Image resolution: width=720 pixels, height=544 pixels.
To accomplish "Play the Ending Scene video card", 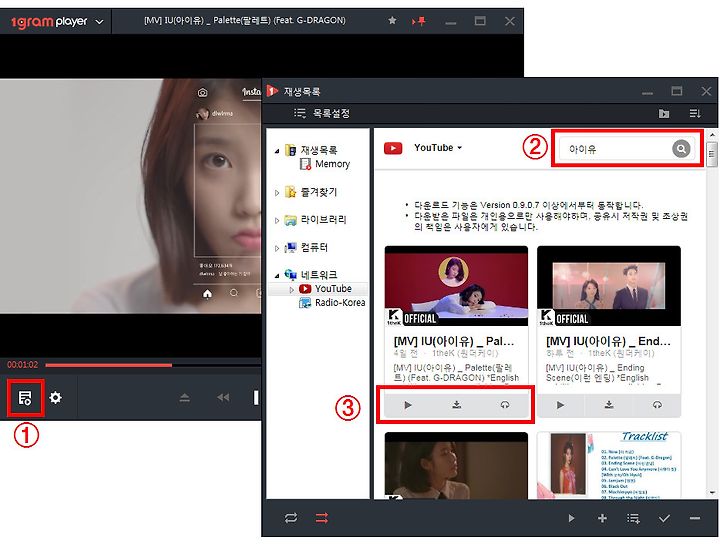I will [x=560, y=405].
